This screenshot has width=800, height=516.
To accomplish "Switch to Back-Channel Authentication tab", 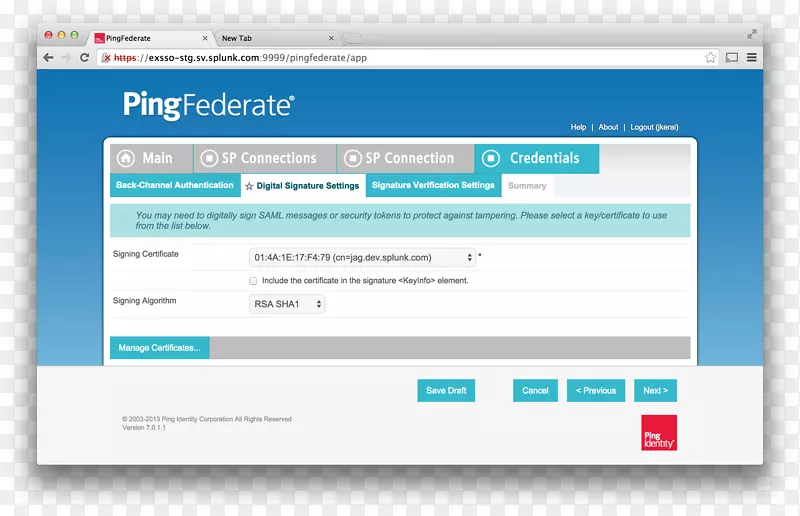I will pyautogui.click(x=175, y=185).
